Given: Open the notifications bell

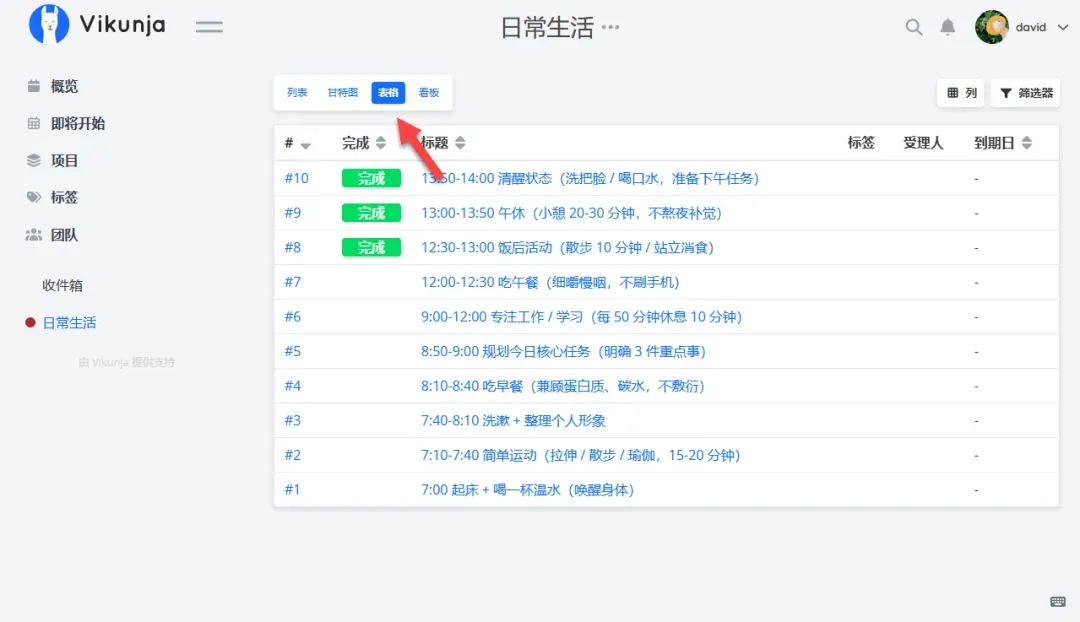Looking at the screenshot, I should click(948, 27).
